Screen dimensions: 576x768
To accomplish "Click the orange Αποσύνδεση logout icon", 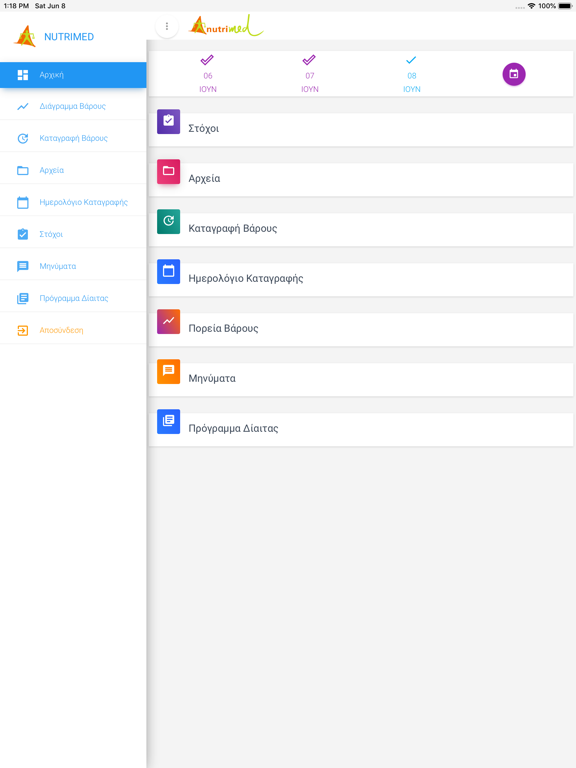I will click(x=23, y=330).
